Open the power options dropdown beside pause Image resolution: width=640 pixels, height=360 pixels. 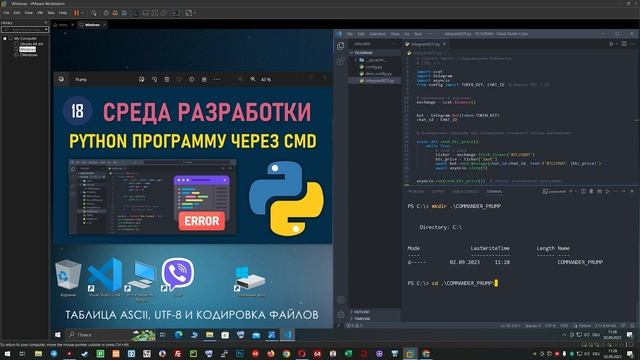pos(83,13)
